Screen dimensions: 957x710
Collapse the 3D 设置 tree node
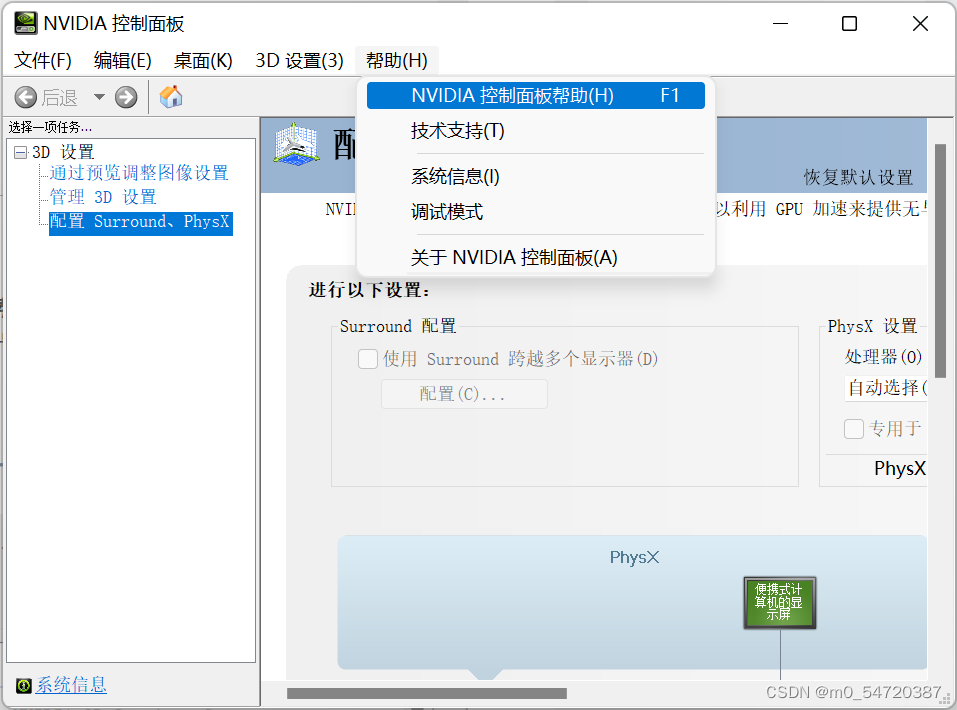(x=20, y=153)
